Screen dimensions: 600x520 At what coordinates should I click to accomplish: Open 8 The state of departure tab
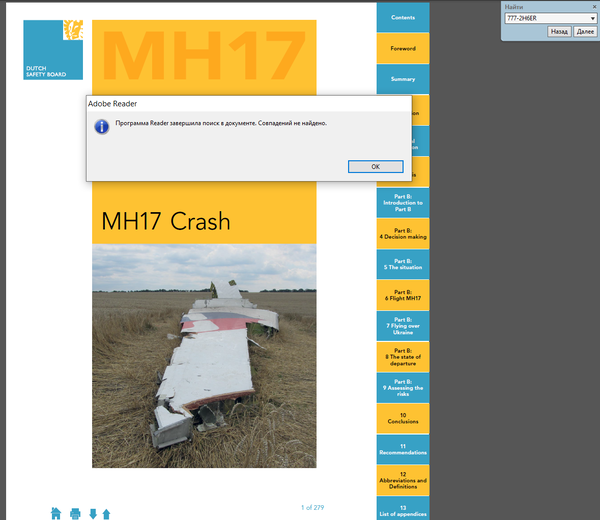click(403, 357)
